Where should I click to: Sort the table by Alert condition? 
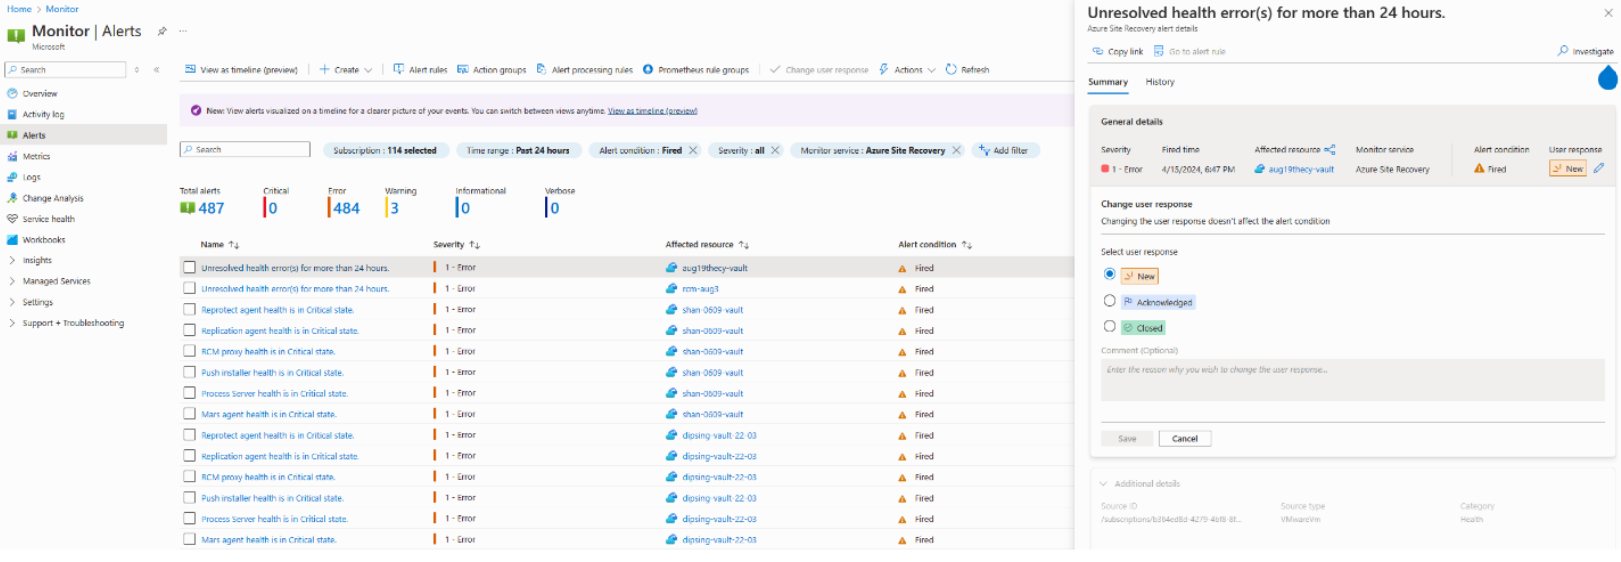click(935, 245)
